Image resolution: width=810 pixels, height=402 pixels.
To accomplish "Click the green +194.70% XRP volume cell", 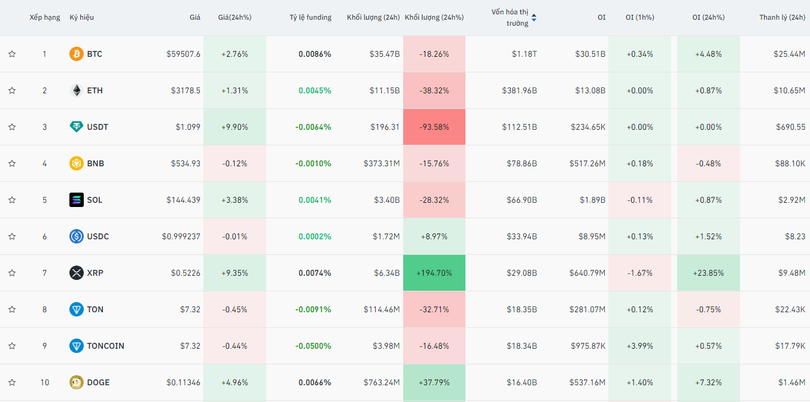I will point(434,273).
